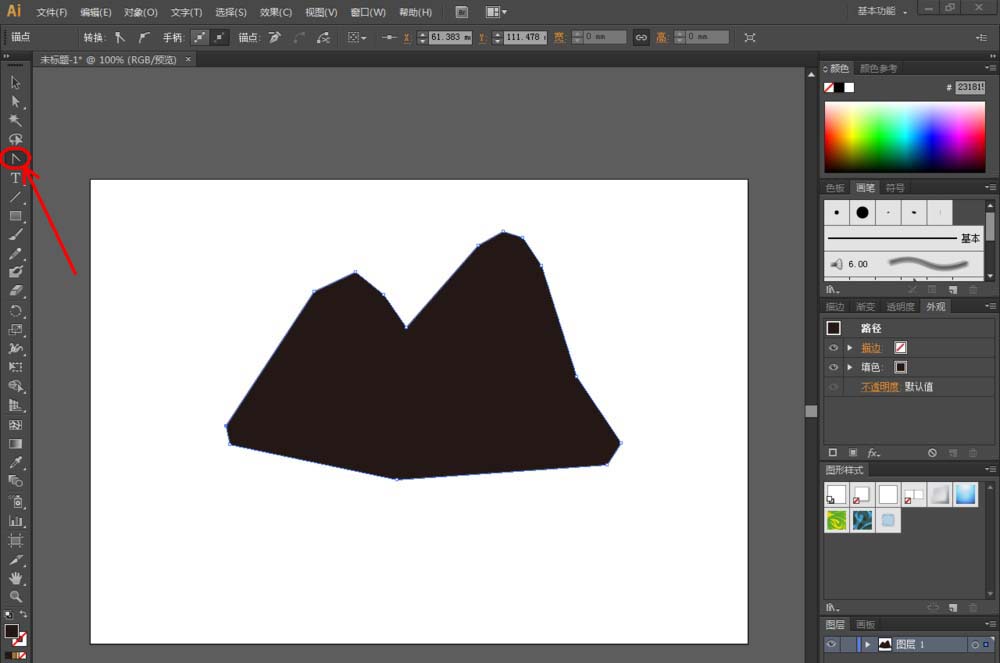Open the 效果(C) menu
1000x663 pixels.
(x=276, y=12)
